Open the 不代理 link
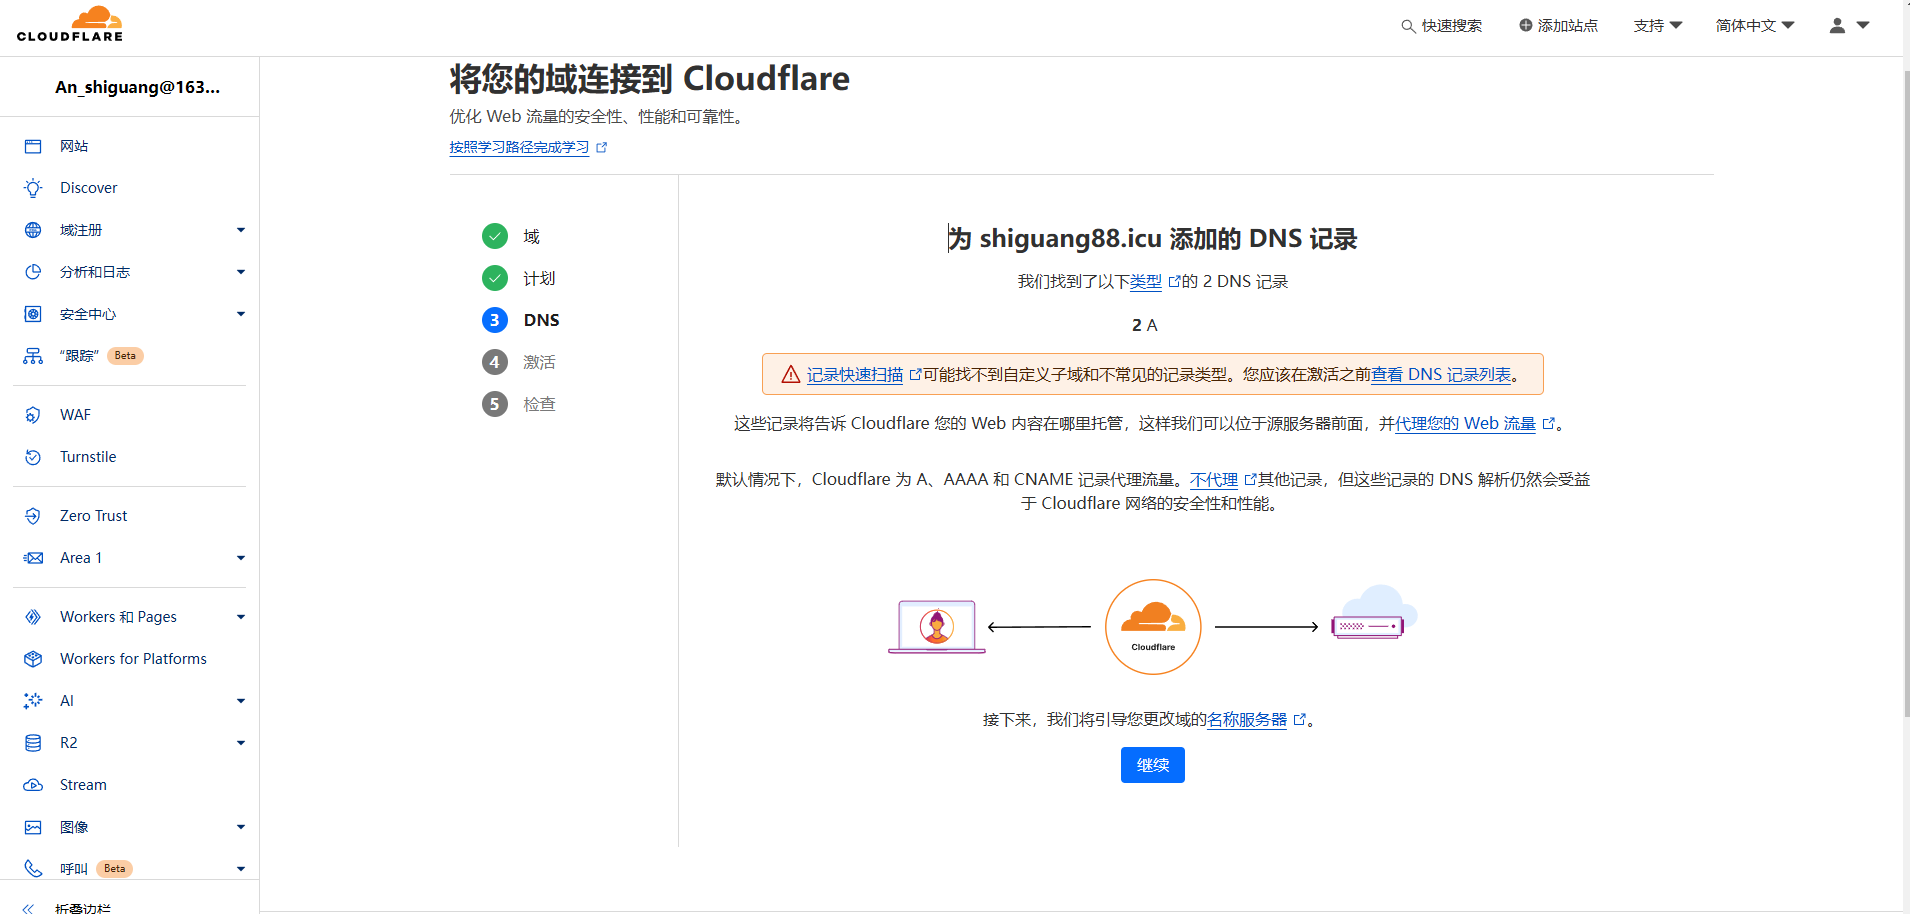The width and height of the screenshot is (1910, 914). point(1214,480)
